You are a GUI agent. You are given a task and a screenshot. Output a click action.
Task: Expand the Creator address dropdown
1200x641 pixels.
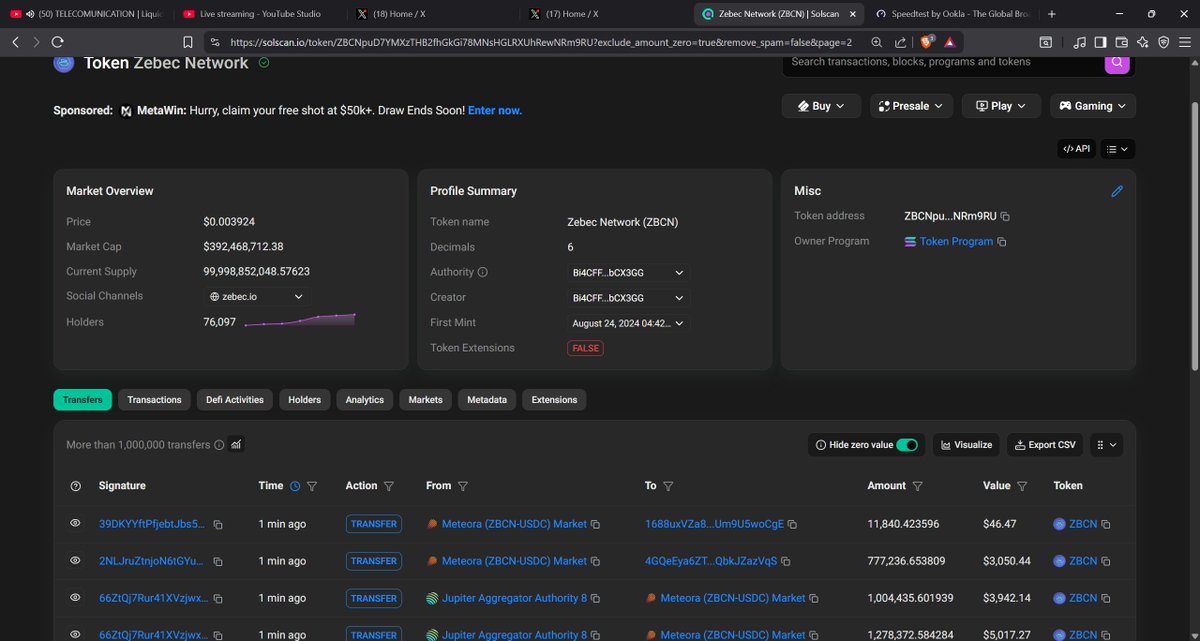point(628,298)
